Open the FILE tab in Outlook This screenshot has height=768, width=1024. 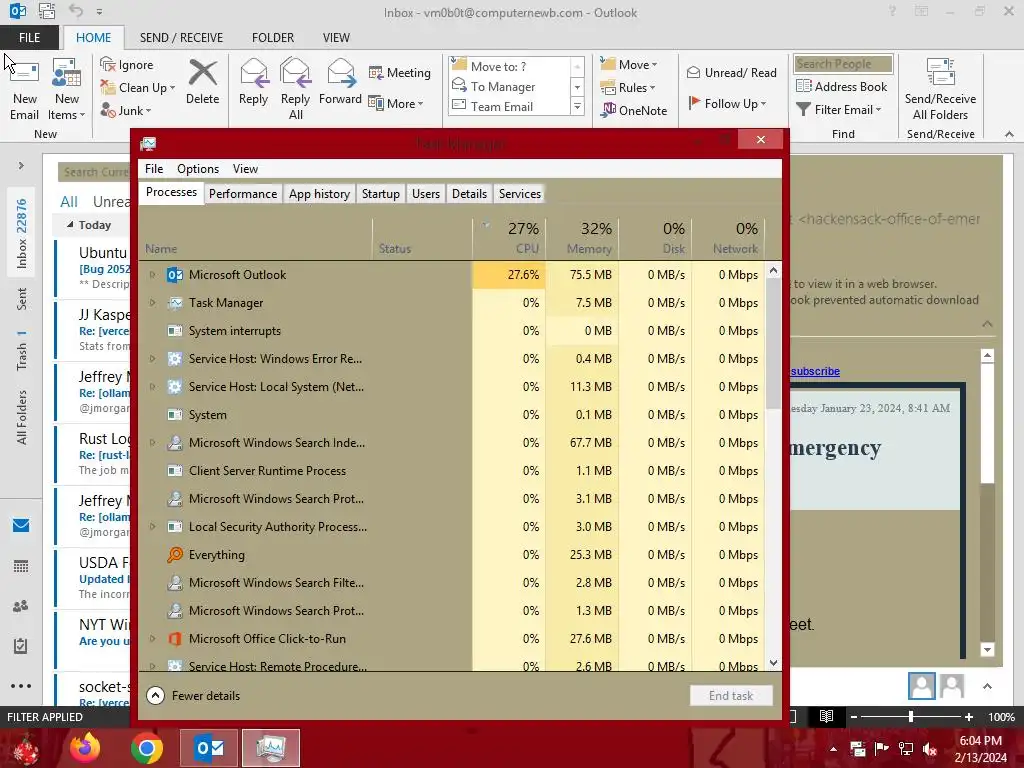pyautogui.click(x=29, y=38)
